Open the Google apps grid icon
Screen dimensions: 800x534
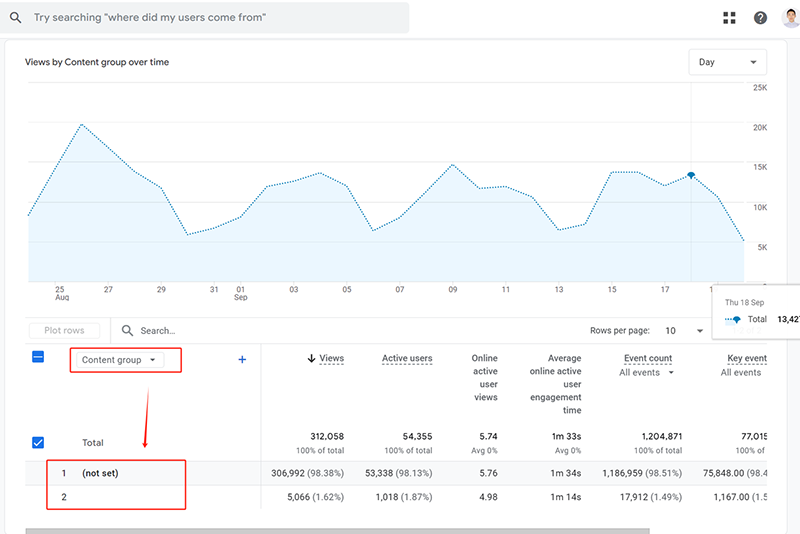pyautogui.click(x=729, y=18)
